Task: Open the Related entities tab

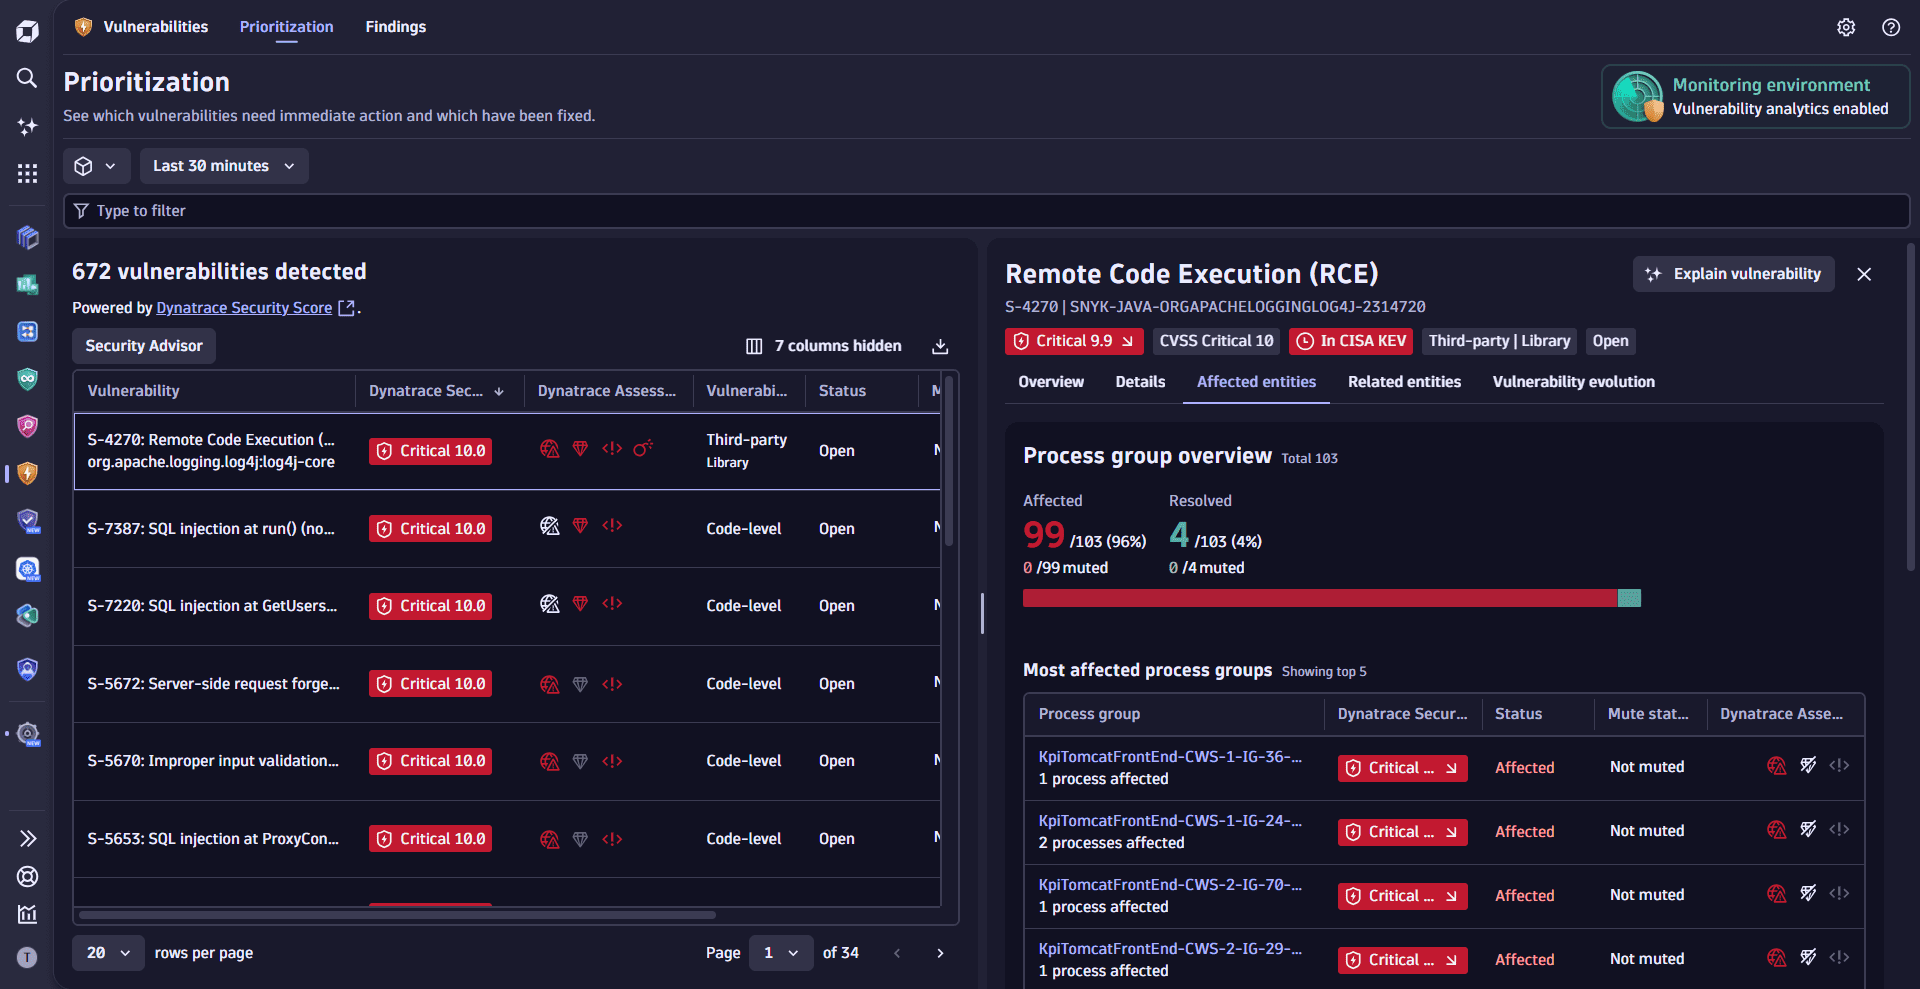Action: coord(1404,381)
